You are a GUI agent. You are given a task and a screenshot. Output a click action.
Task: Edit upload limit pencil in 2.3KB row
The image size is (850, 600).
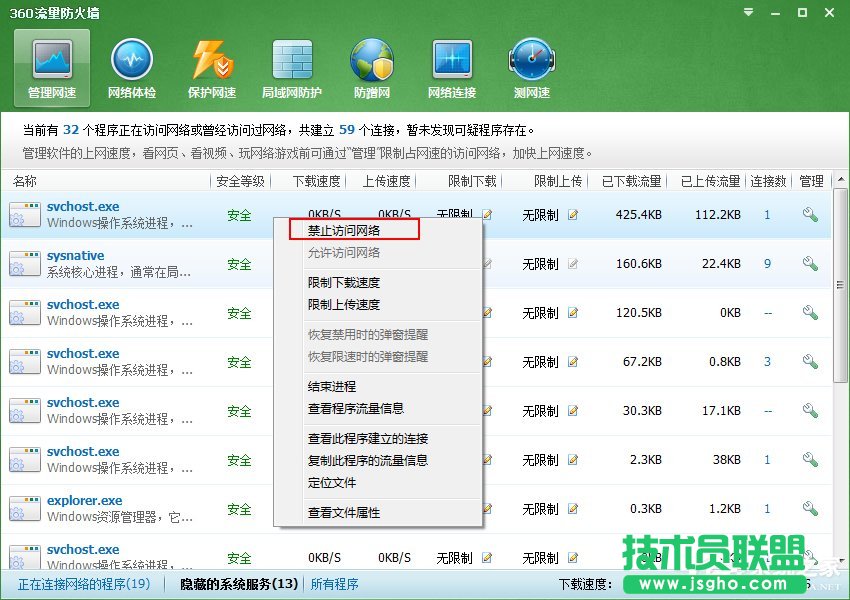pyautogui.click(x=573, y=460)
